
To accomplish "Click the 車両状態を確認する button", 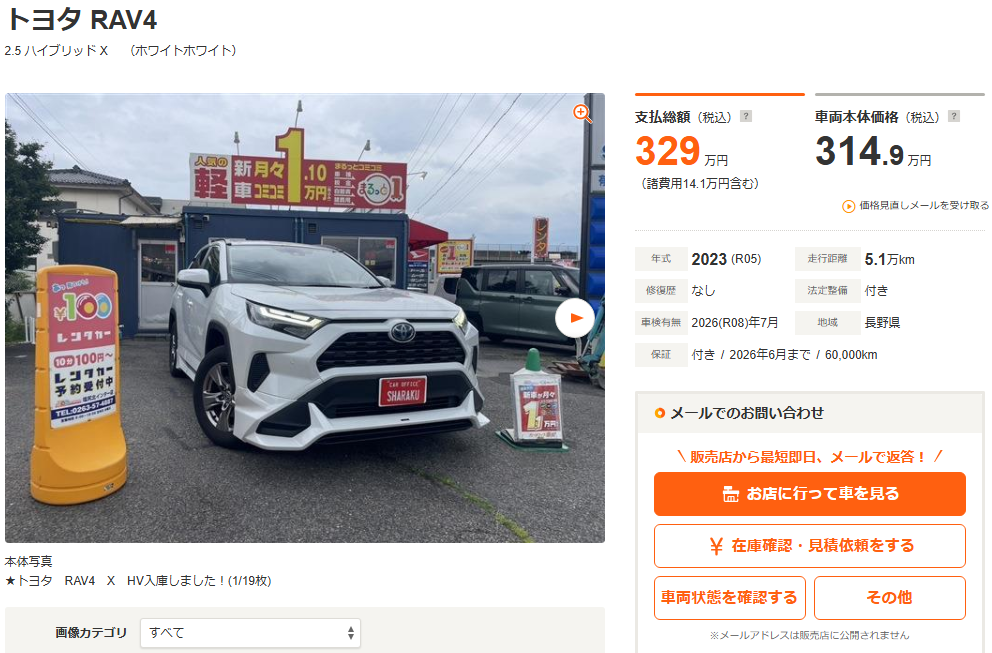I will pos(729,597).
